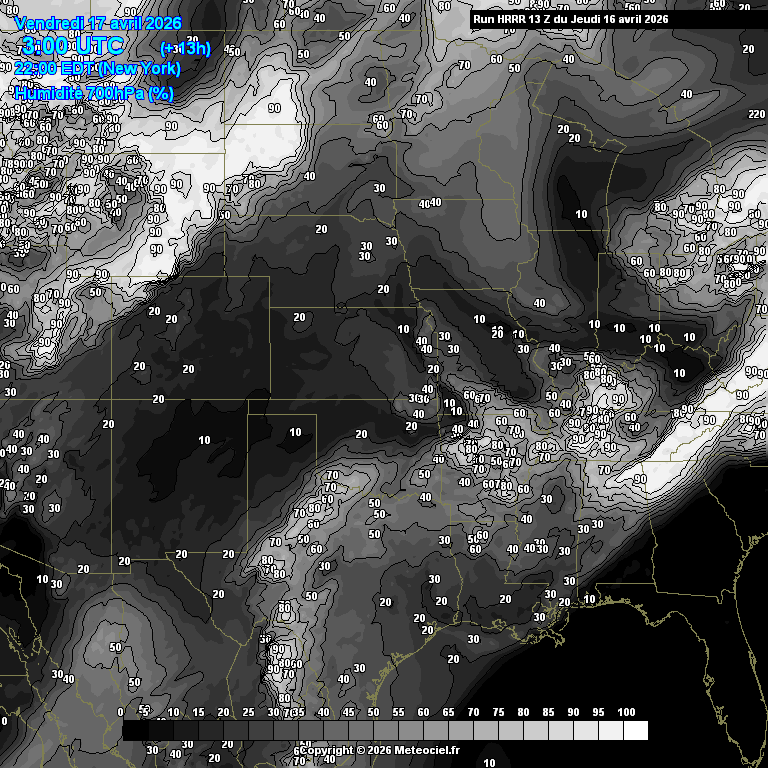
Task: Click the 25% dark gray scale swatch
Action: tap(260, 731)
